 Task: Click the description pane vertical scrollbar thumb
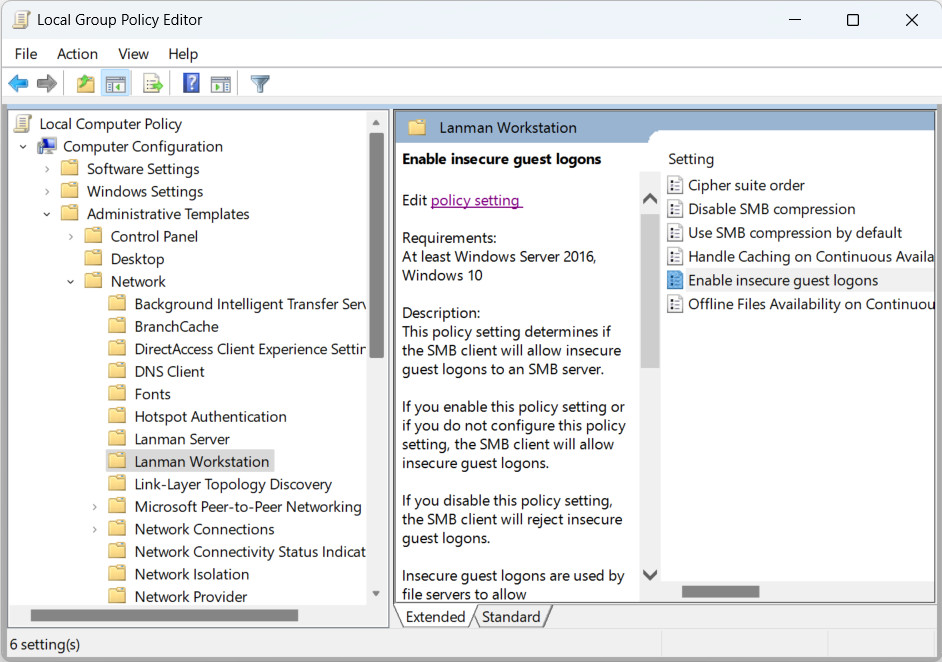tap(649, 290)
